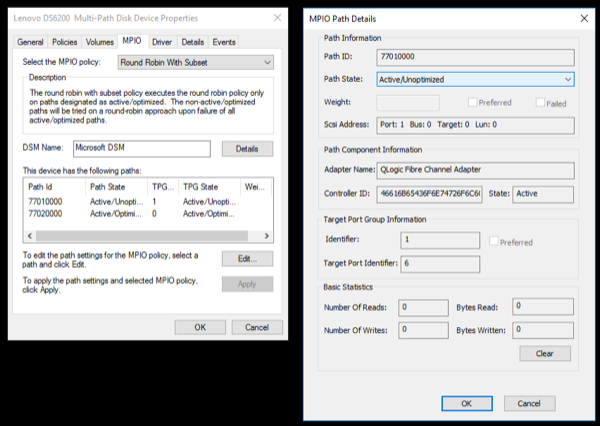This screenshot has width=600, height=426.
Task: Click the Clear statistics button
Action: [x=545, y=353]
